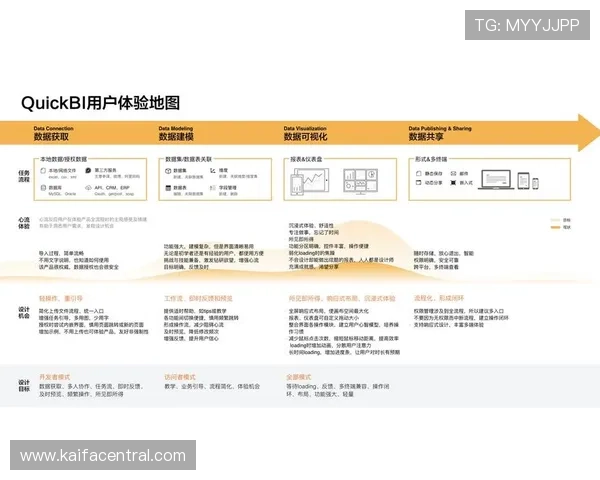The width and height of the screenshot is (600, 480).
Task: Click the 任务流程 row label
Action: (24, 176)
